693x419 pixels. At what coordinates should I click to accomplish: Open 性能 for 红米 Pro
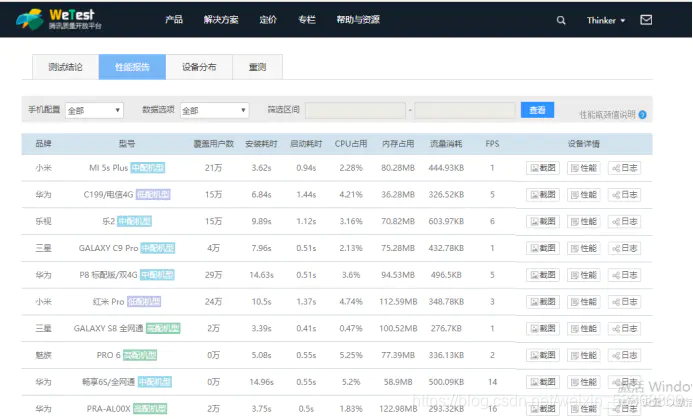pos(584,302)
